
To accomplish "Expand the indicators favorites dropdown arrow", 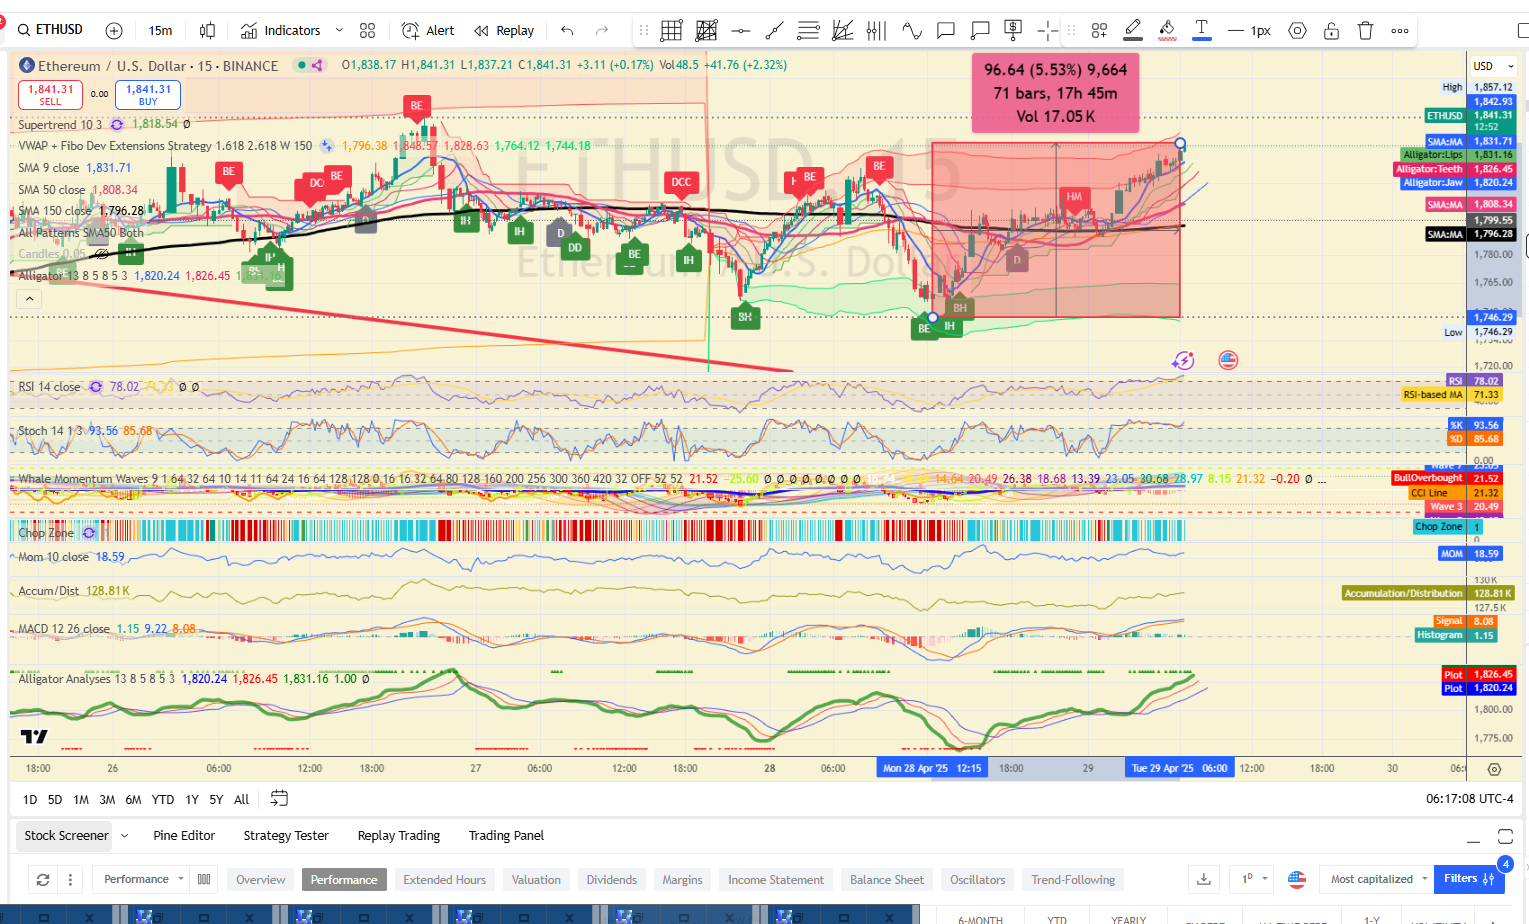I will tap(339, 31).
